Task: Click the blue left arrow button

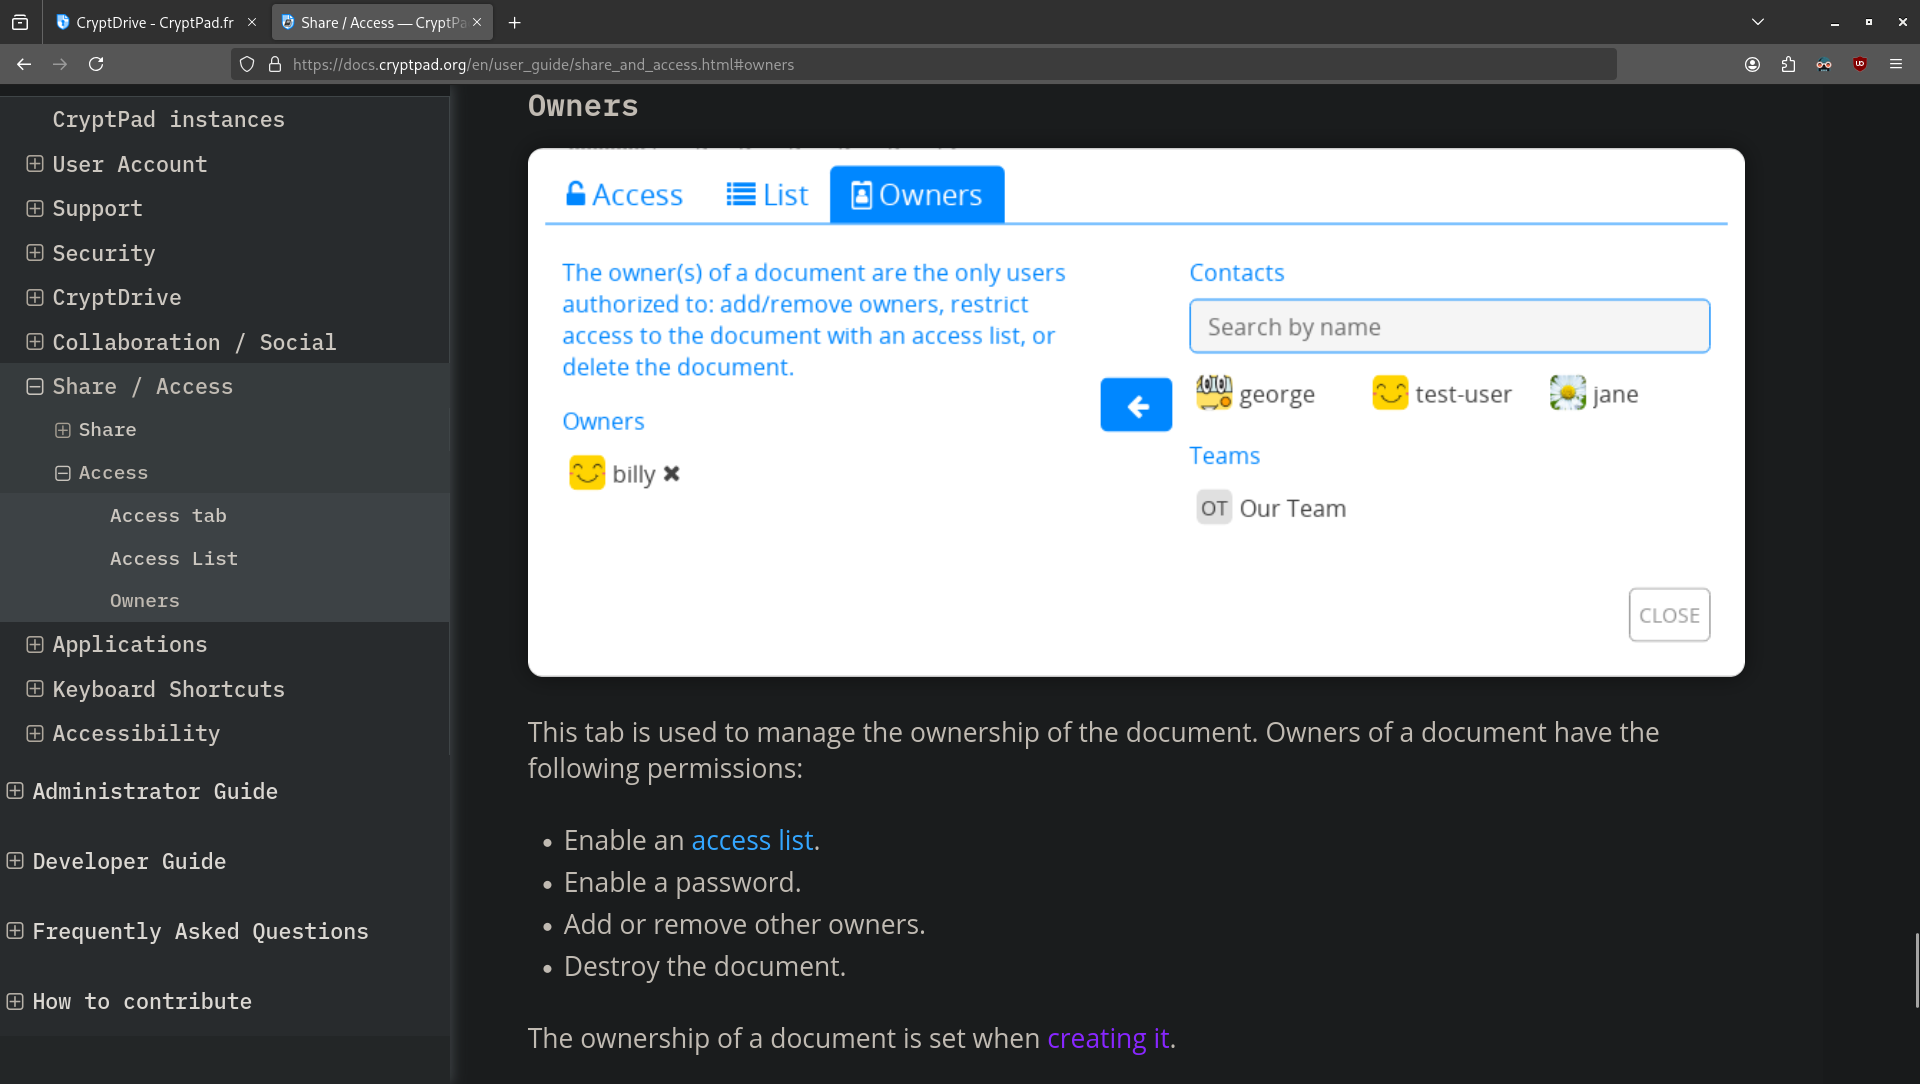Action: point(1136,405)
